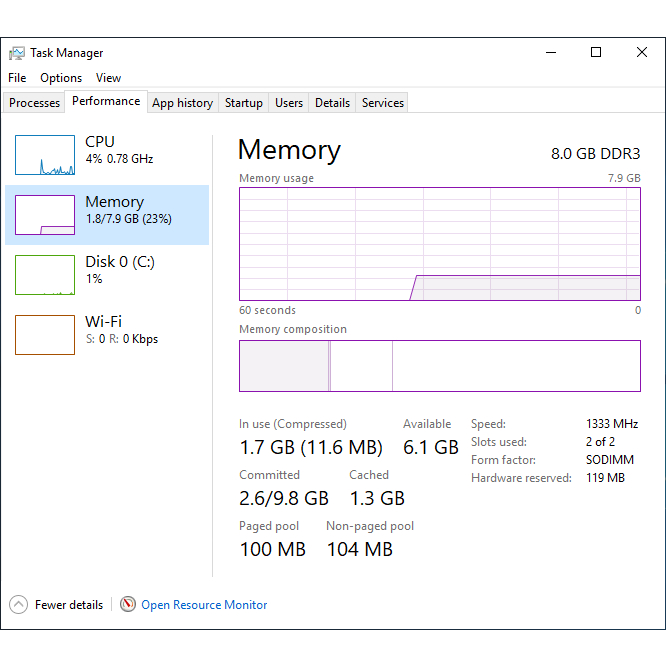Open the File menu
Viewport: 666px width, 666px height.
coord(17,78)
